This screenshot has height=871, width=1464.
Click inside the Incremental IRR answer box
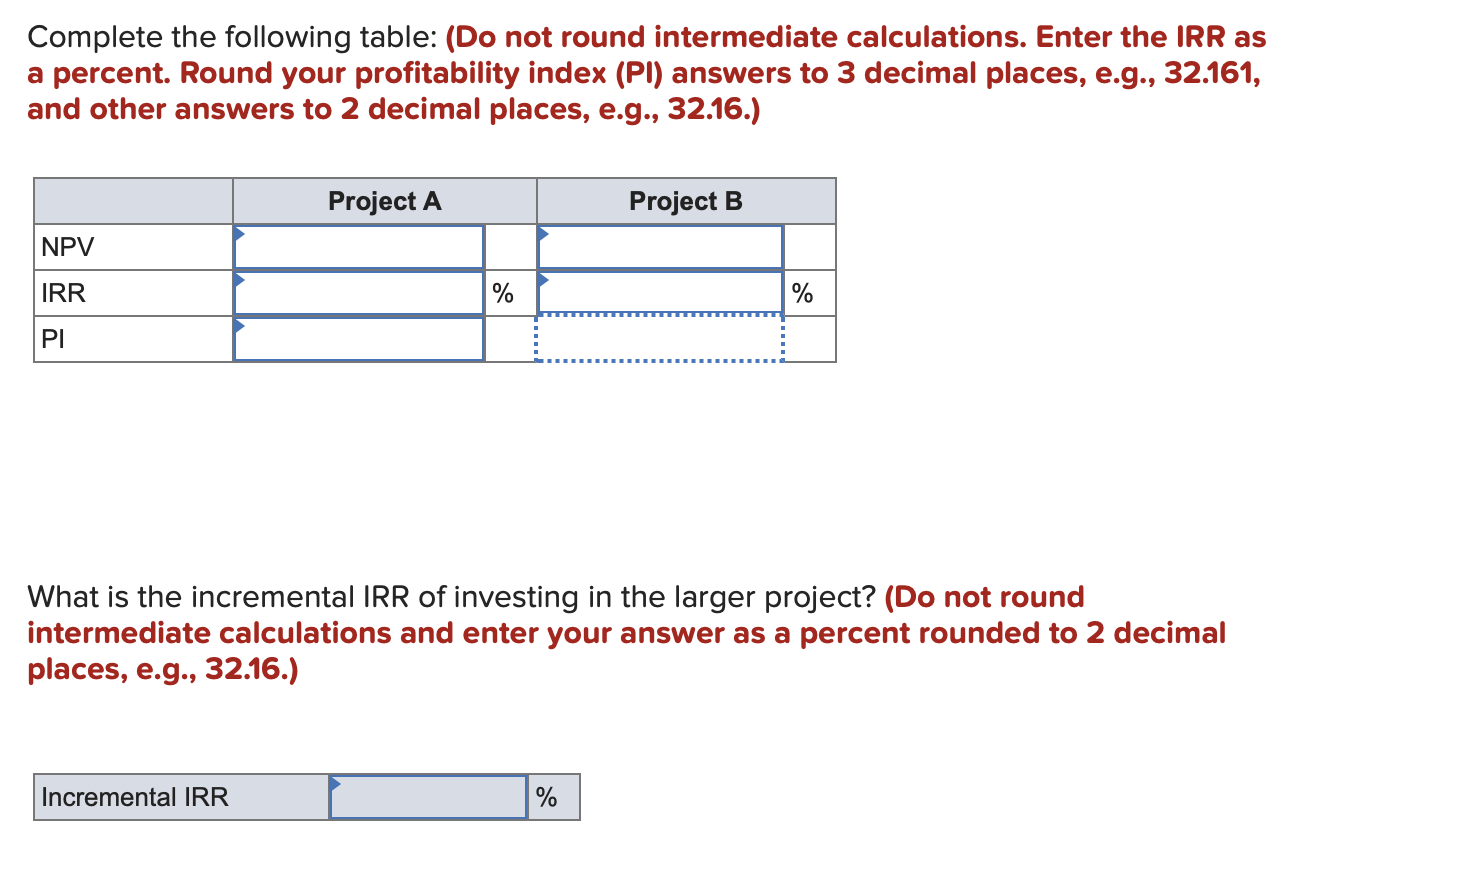(428, 797)
